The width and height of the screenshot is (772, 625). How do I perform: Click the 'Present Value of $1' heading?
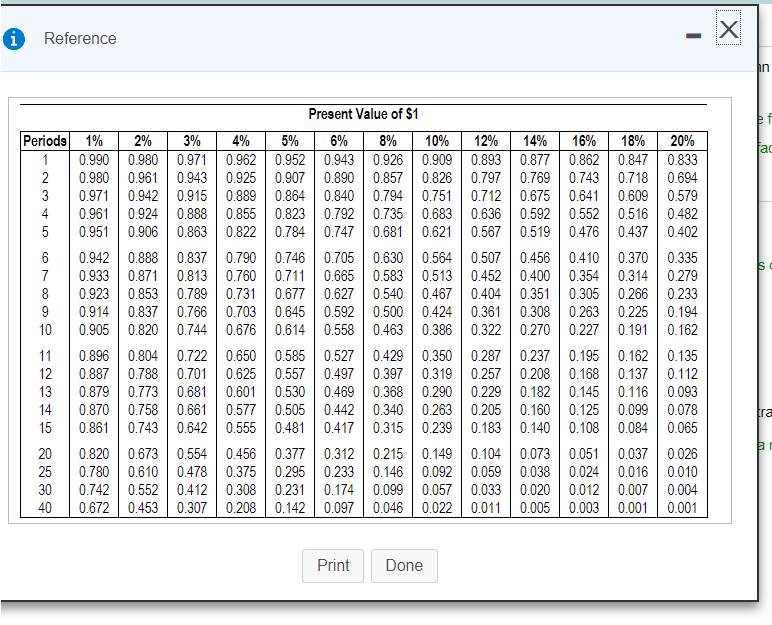click(x=363, y=114)
